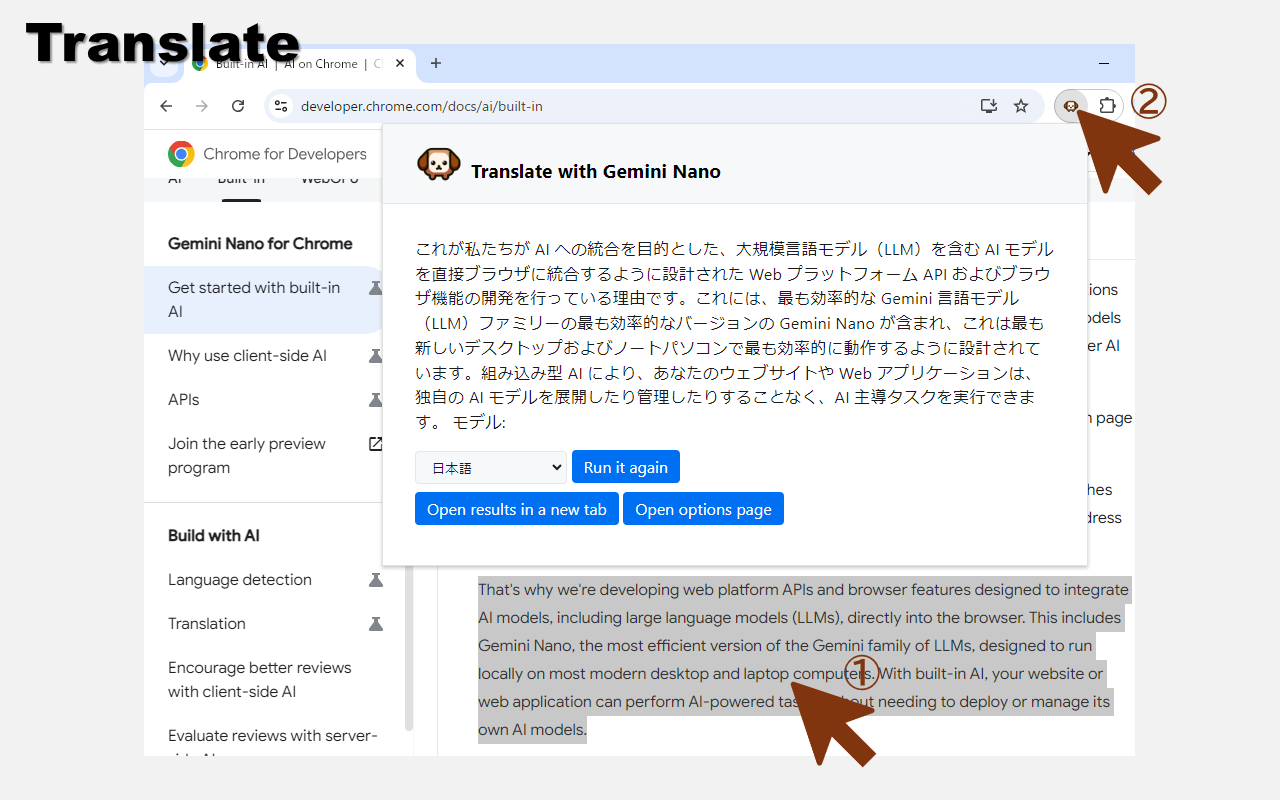Screen dimensions: 1280x800
Task: Open the Extensions puzzle icon
Action: pos(1107,106)
